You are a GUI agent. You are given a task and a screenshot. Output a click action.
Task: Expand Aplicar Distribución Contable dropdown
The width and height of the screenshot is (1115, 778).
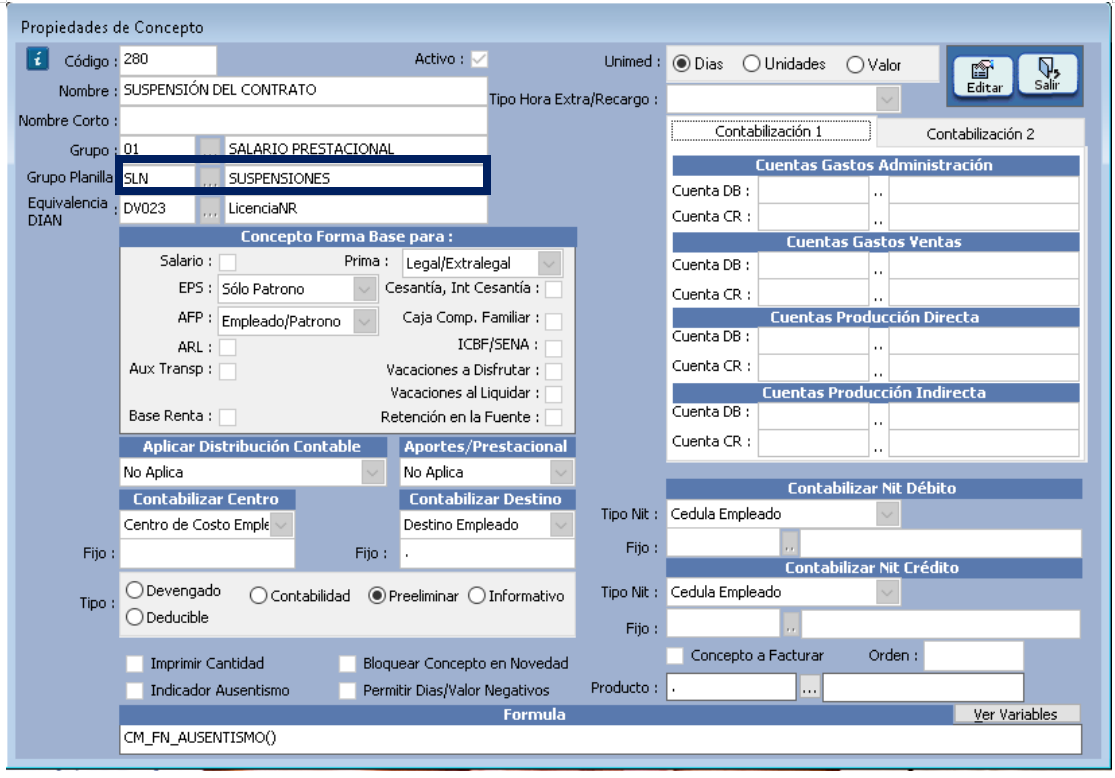[x=372, y=472]
